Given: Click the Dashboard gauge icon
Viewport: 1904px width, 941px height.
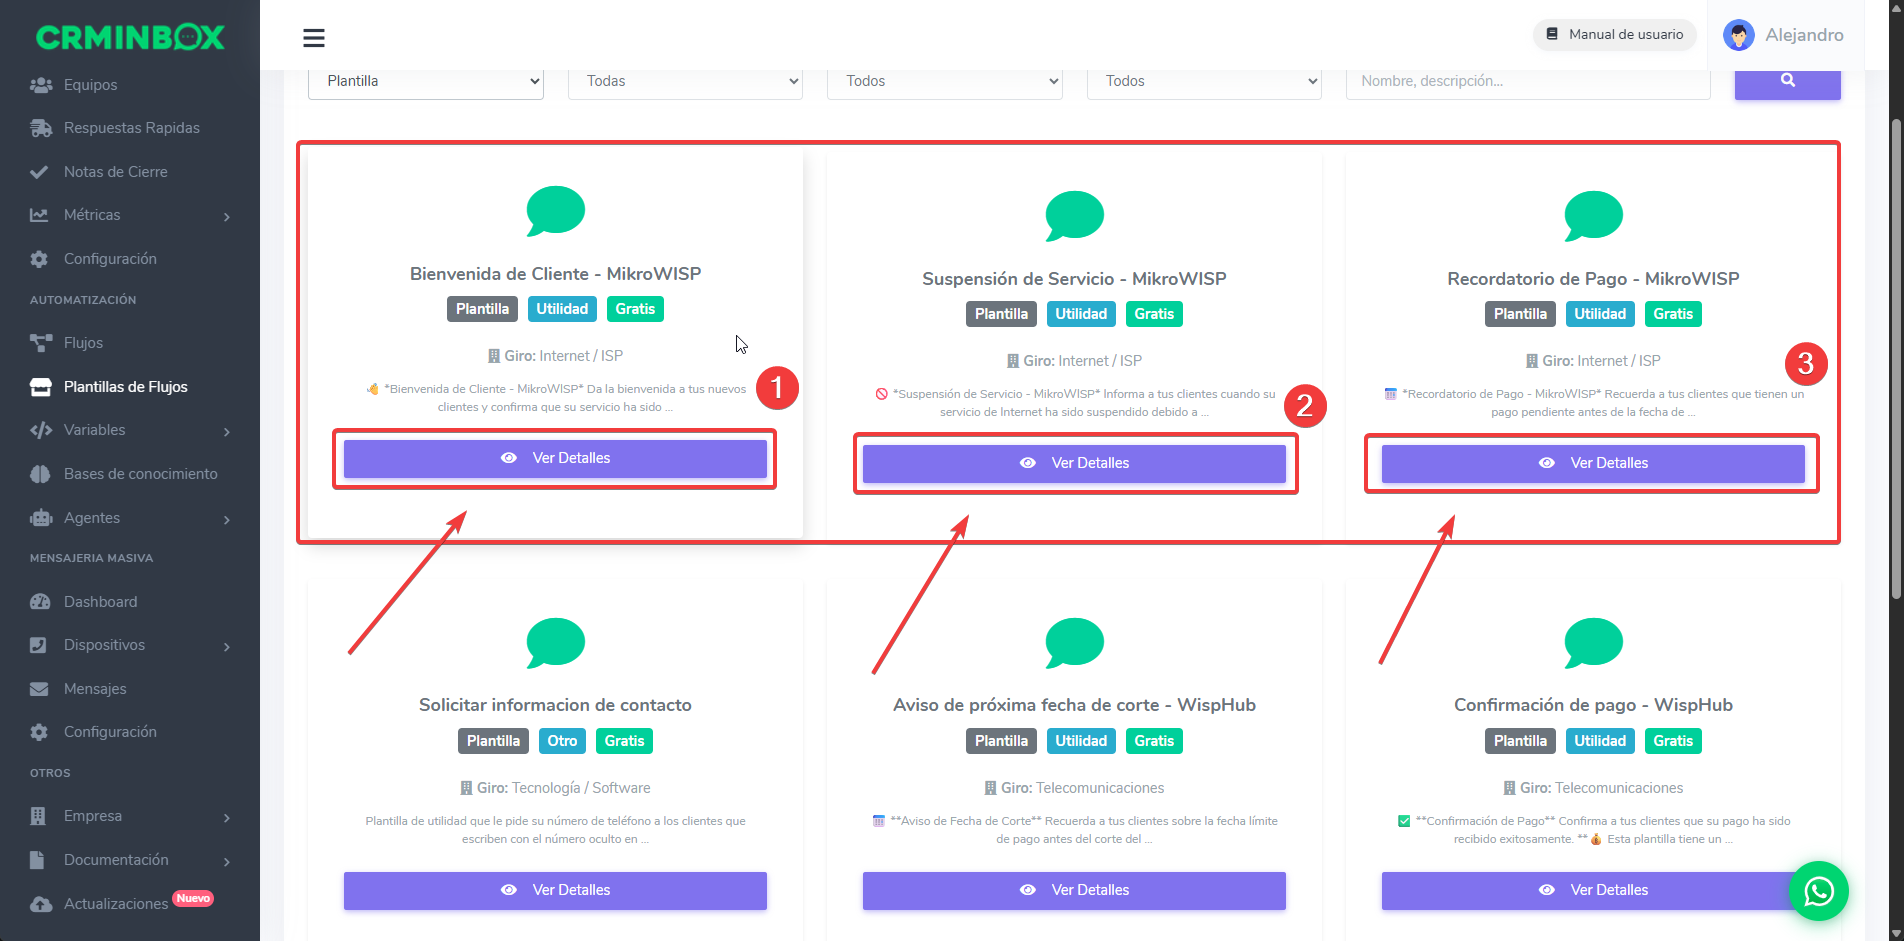Looking at the screenshot, I should pos(40,602).
